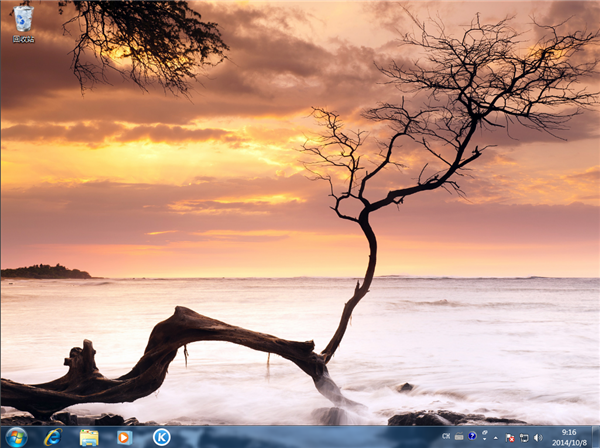Open Action Center flag with red X
This screenshot has width=600, height=448.
(510, 437)
